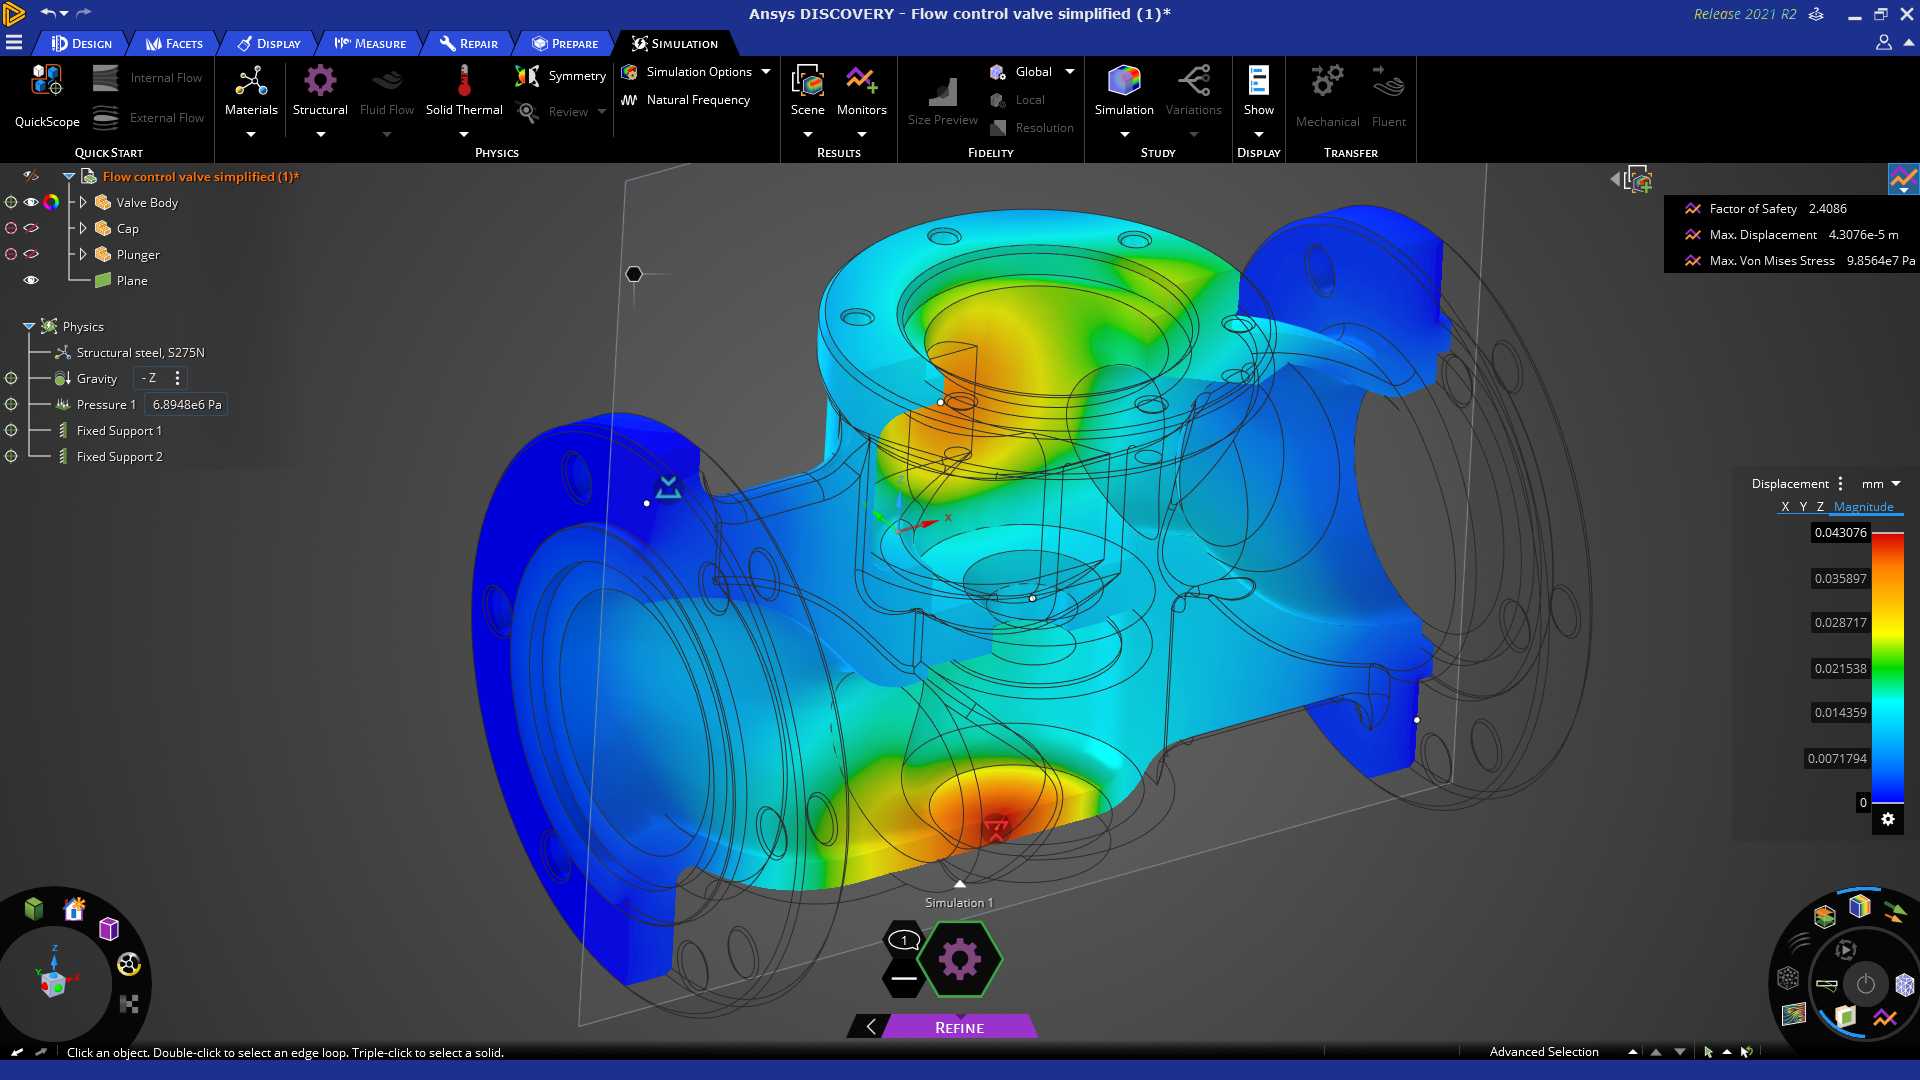
Task: Open the mm units dropdown
Action: pos(1881,483)
